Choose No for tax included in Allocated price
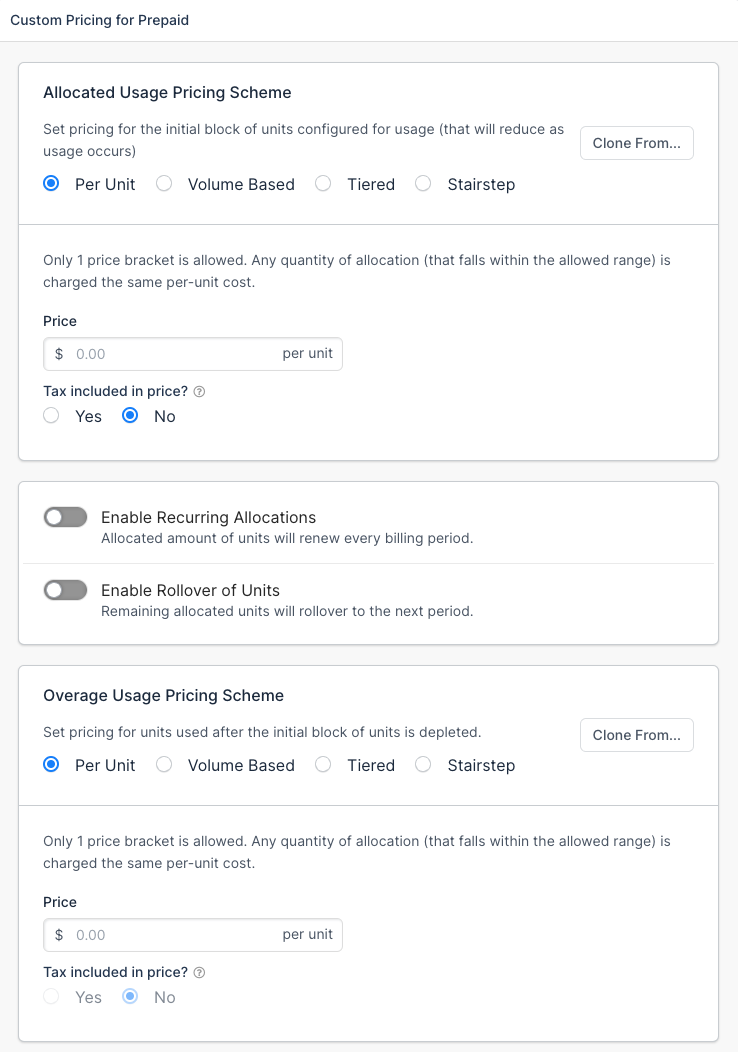Screen dimensions: 738x1052 [129, 415]
